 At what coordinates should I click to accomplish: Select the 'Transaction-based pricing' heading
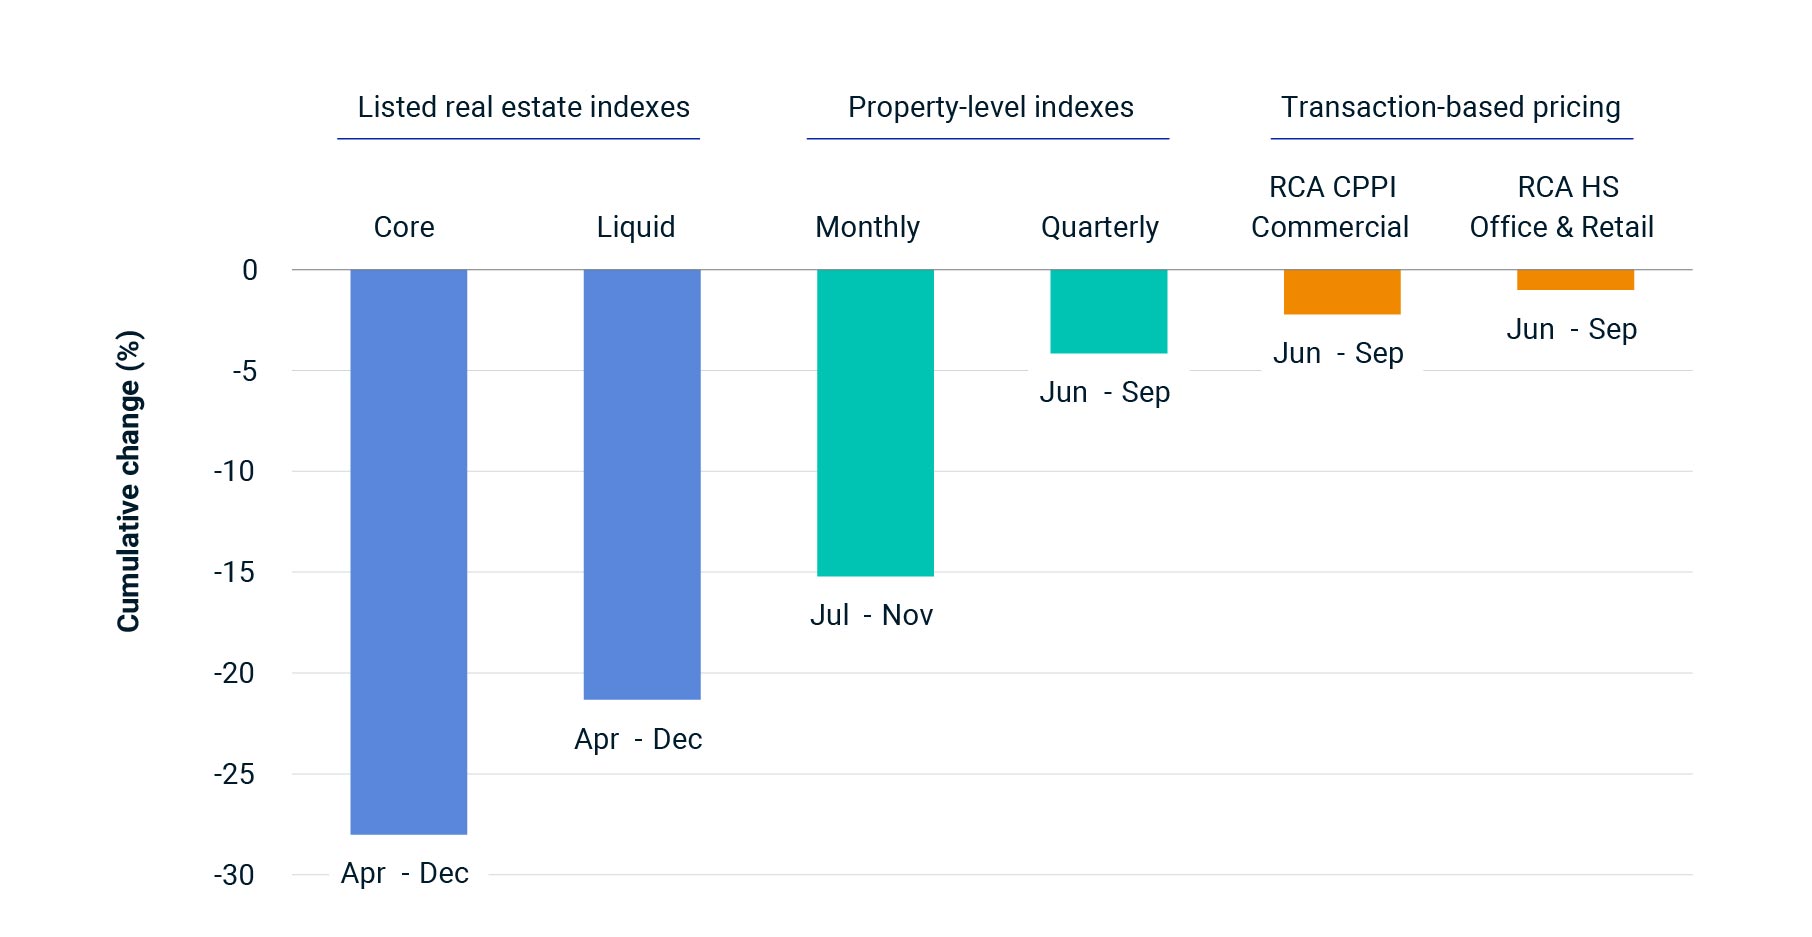click(x=1450, y=107)
